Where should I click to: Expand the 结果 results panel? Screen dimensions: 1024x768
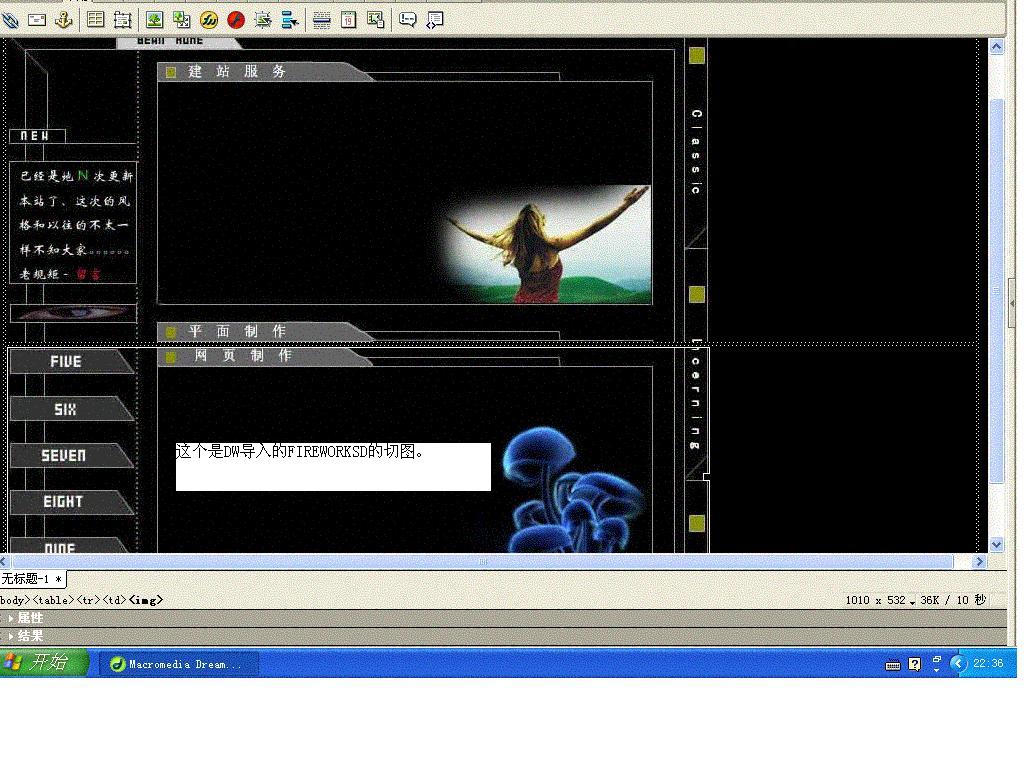(30, 635)
